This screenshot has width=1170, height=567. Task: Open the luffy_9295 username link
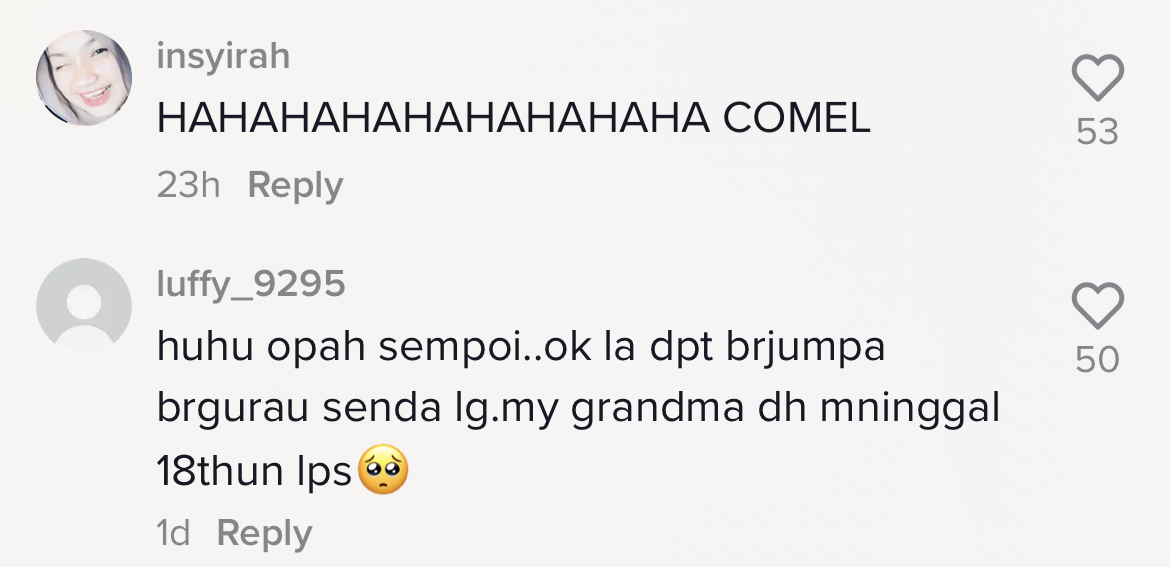pos(251,285)
